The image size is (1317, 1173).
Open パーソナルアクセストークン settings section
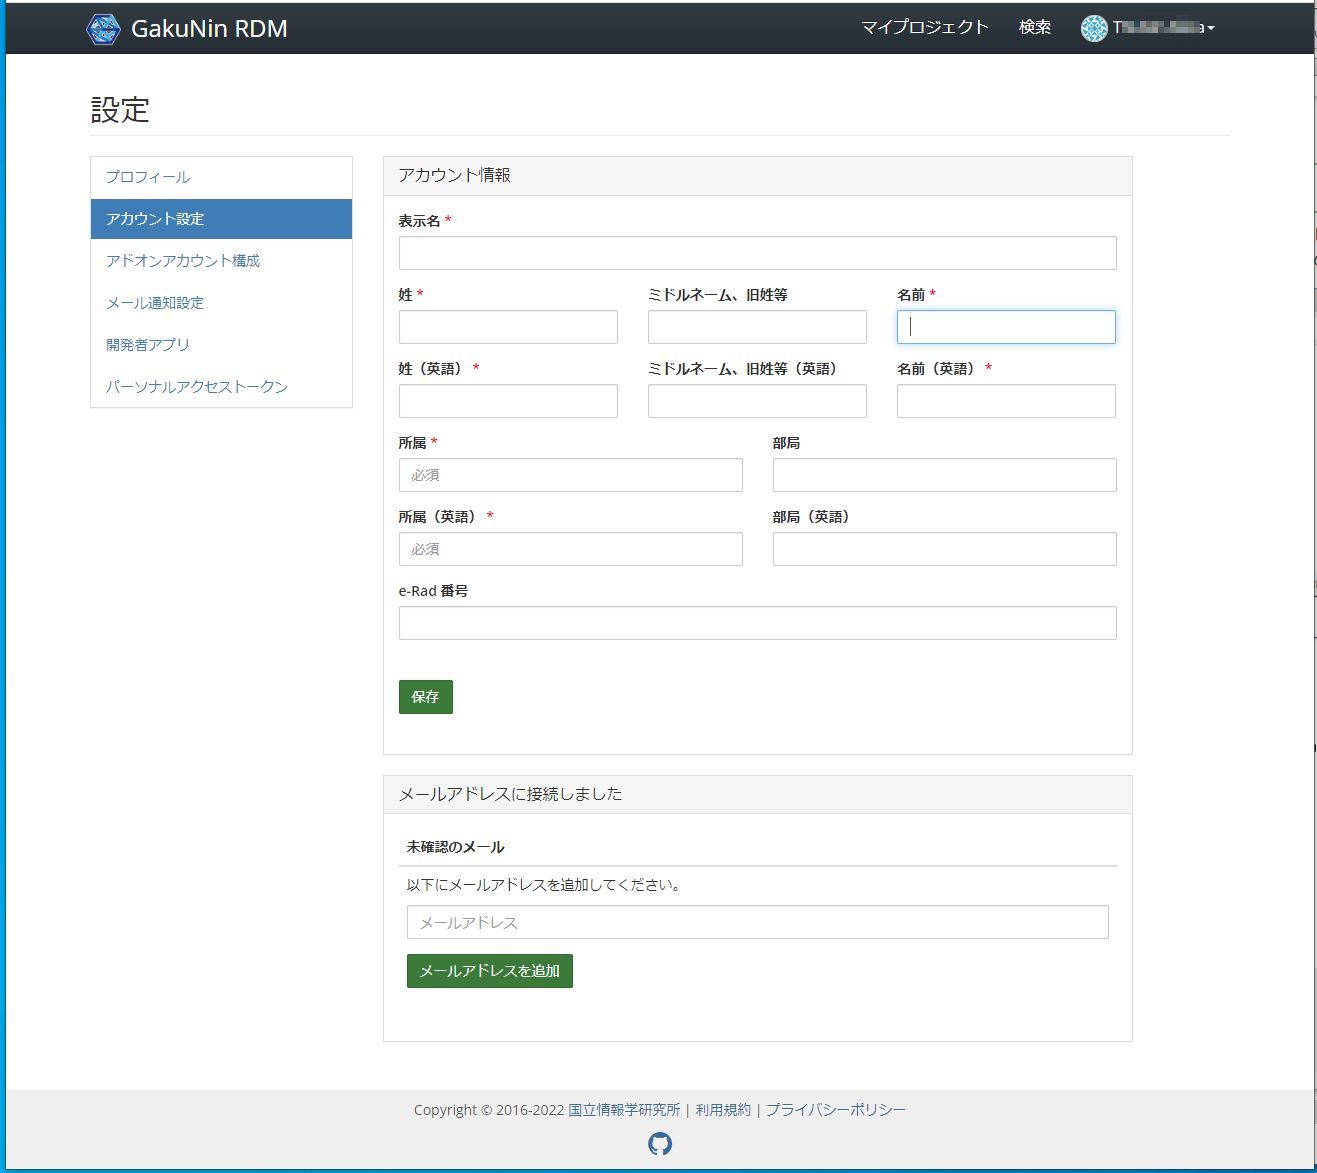197,387
